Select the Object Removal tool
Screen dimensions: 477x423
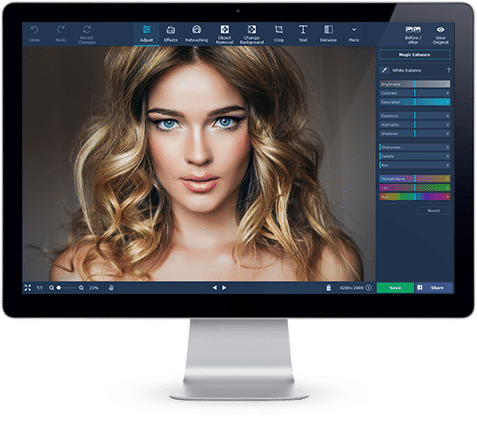click(x=224, y=34)
